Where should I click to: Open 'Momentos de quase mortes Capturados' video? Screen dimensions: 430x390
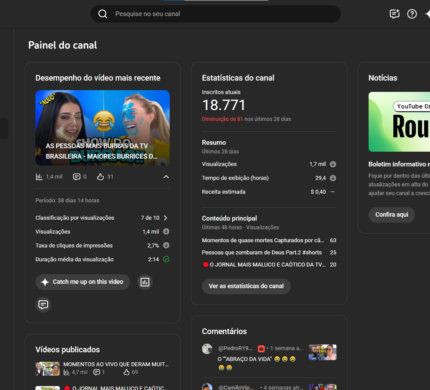tap(263, 240)
